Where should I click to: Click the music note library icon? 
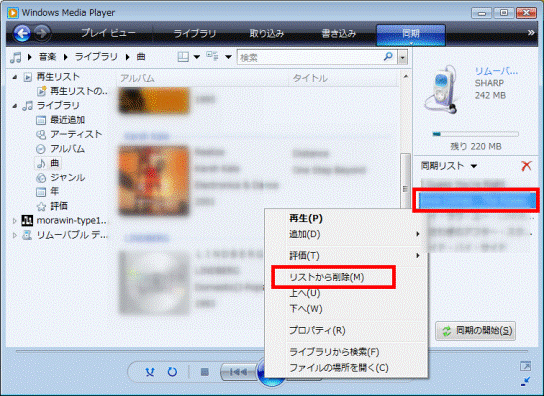[x=16, y=57]
